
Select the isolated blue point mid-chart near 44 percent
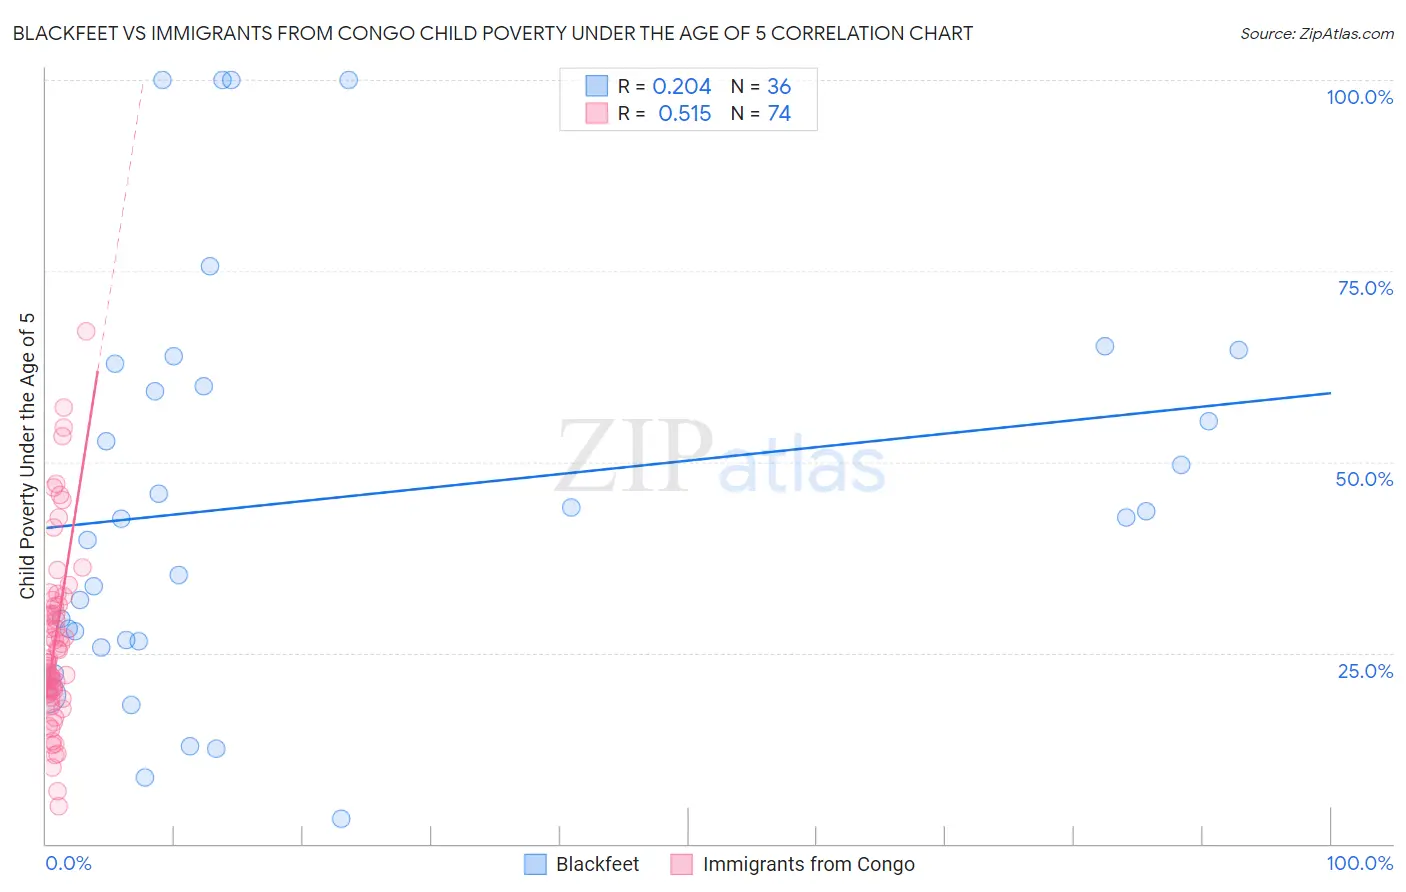(571, 507)
